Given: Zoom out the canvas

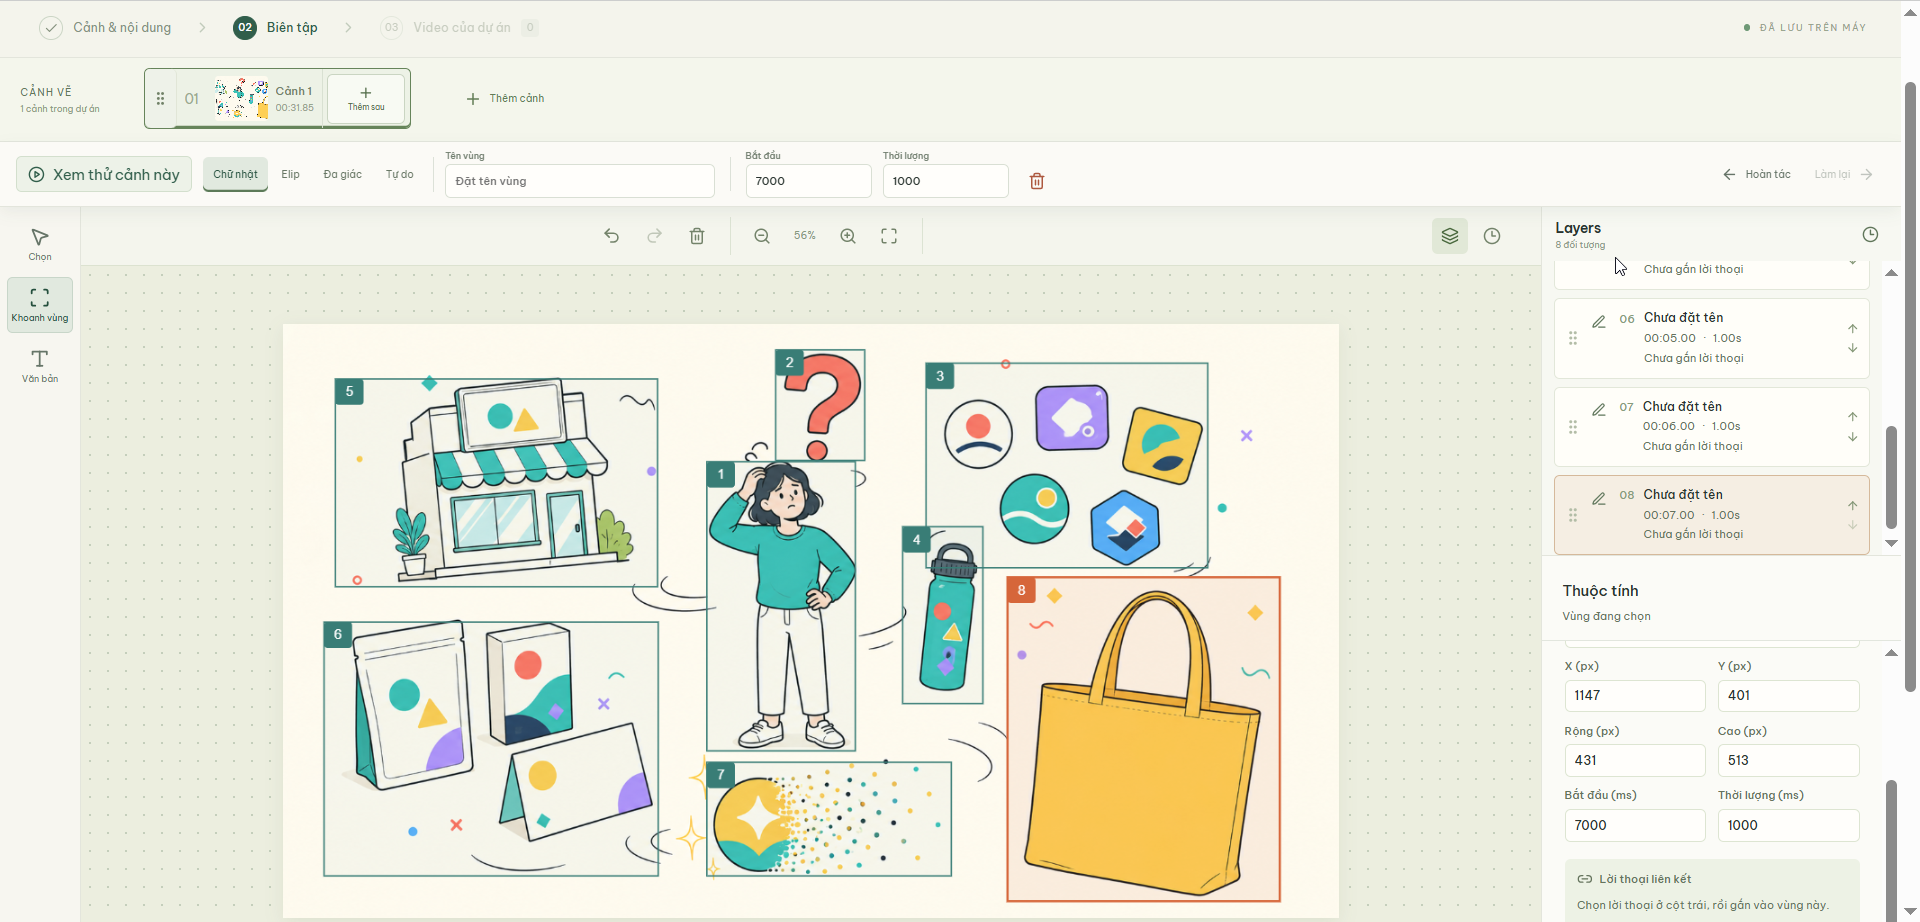Looking at the screenshot, I should click(x=762, y=236).
